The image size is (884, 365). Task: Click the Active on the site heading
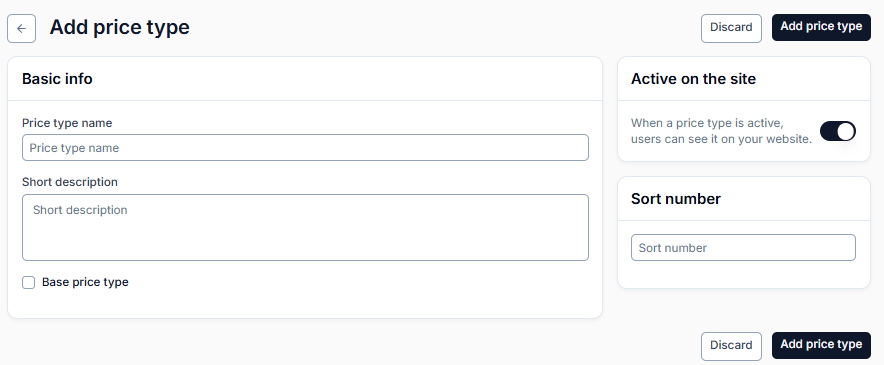(x=693, y=78)
